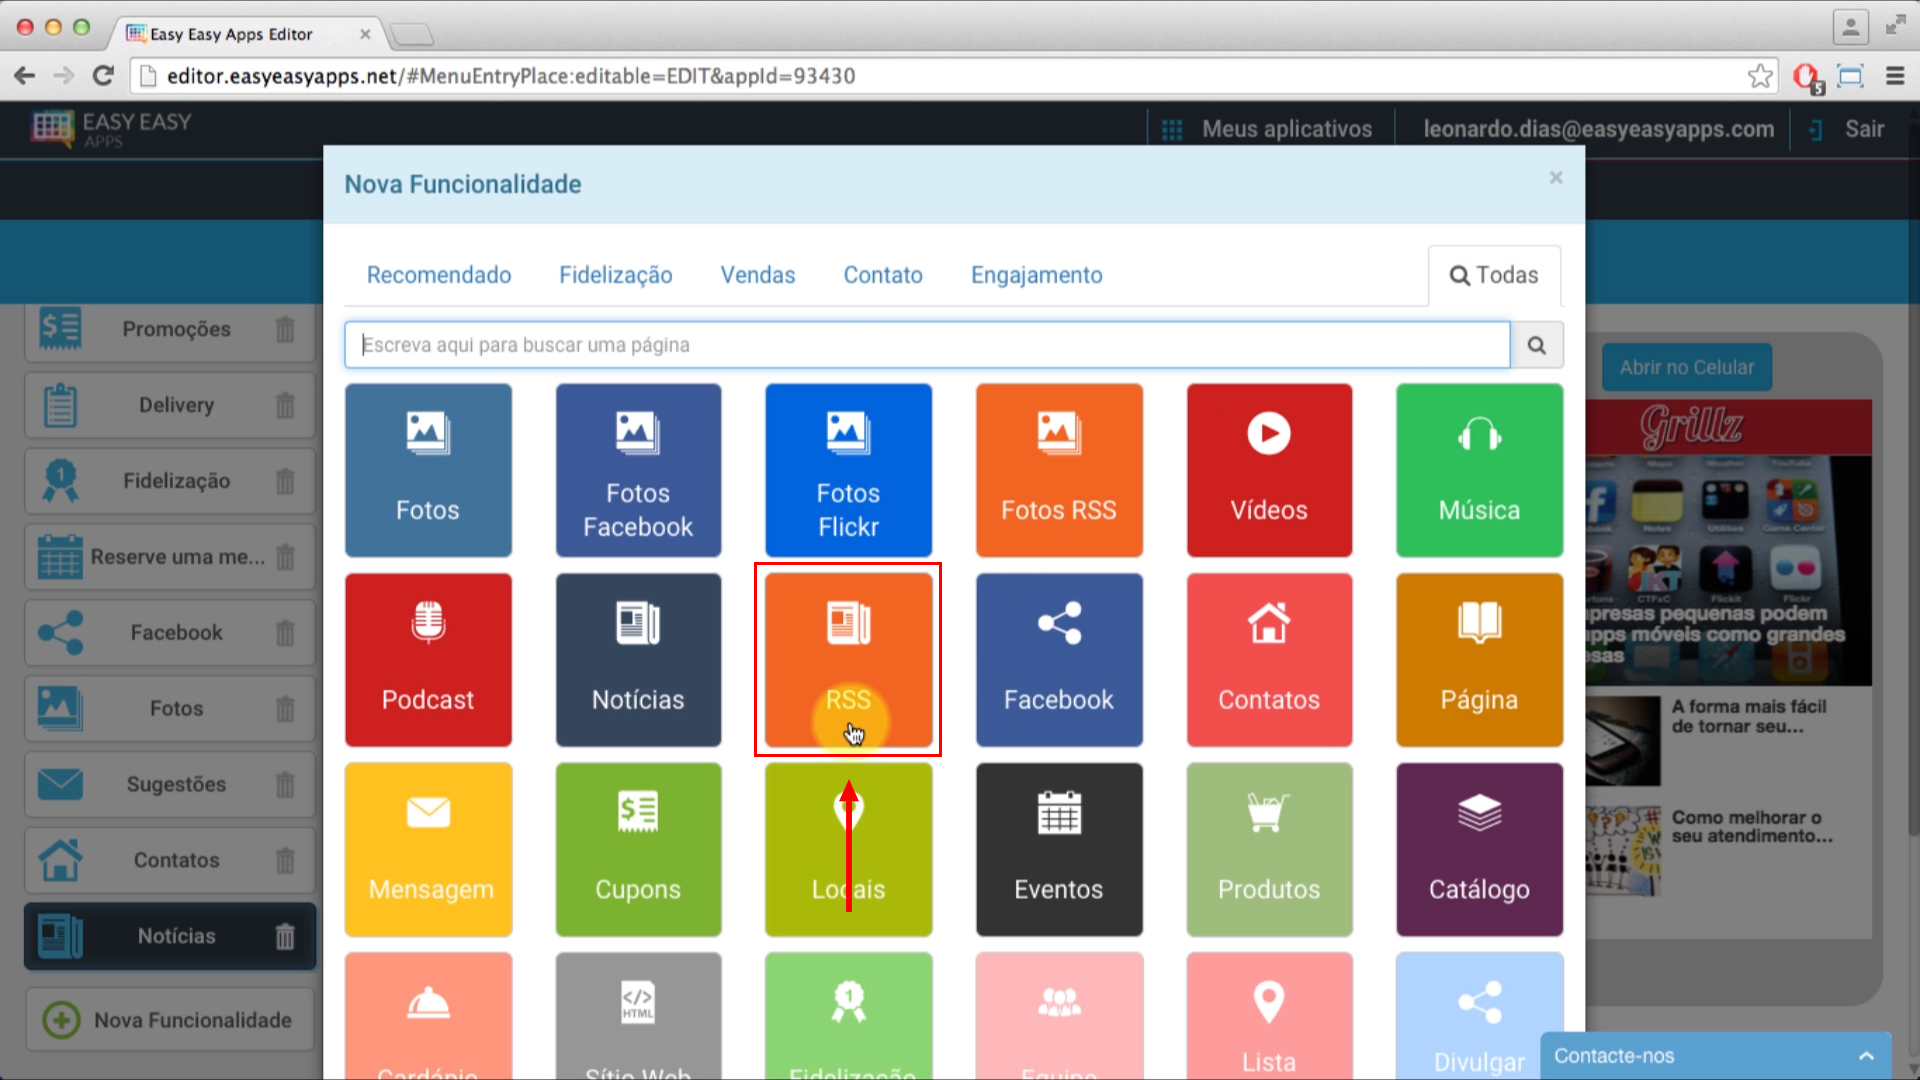Switch to Fidelização tab

coord(616,274)
